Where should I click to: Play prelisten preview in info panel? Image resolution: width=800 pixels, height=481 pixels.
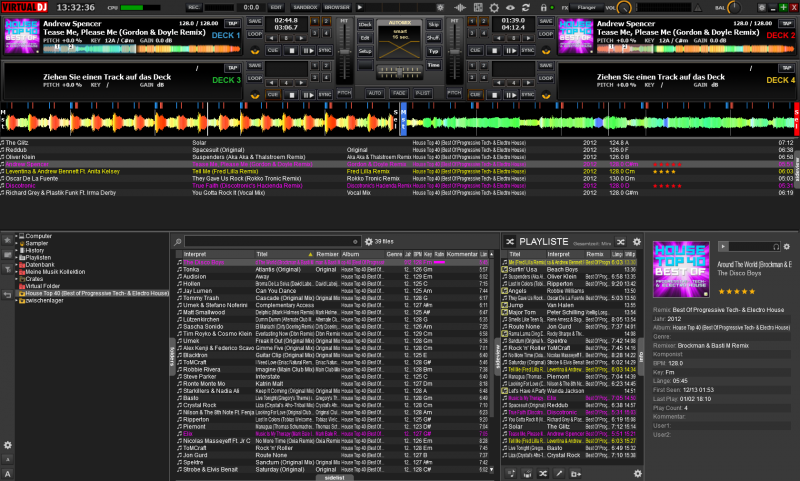(723, 246)
